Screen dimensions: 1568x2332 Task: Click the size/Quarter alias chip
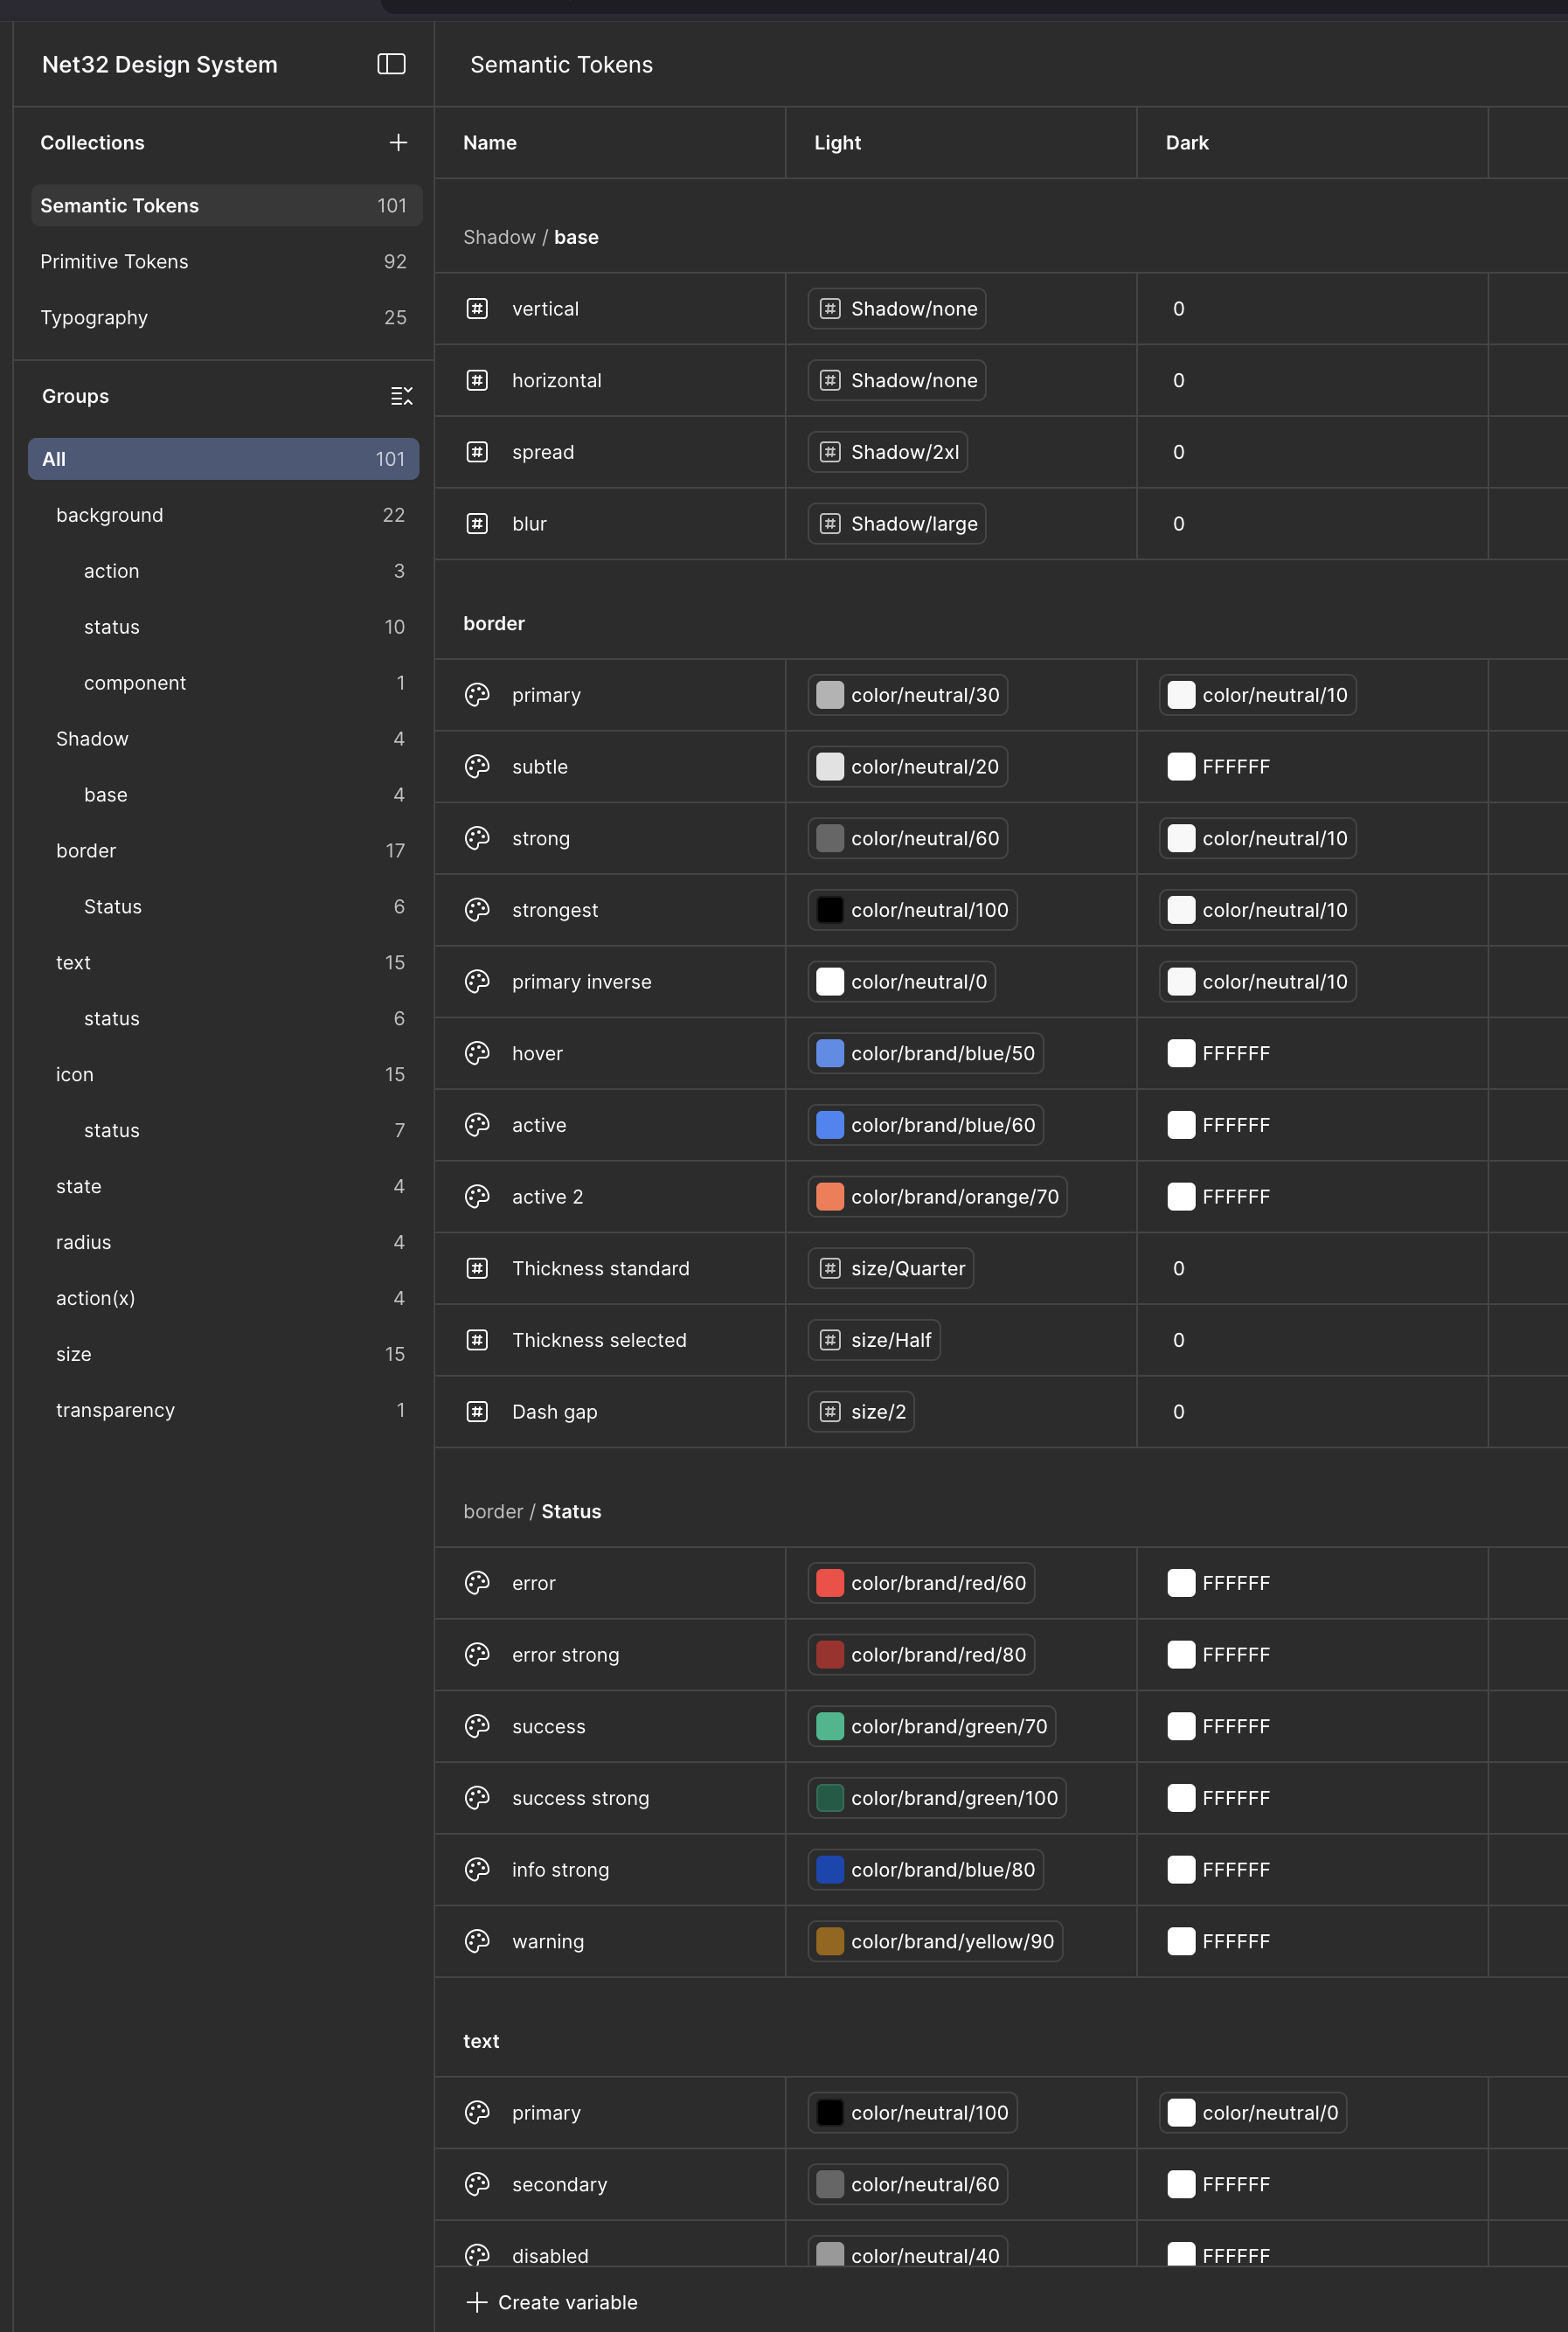coord(891,1268)
